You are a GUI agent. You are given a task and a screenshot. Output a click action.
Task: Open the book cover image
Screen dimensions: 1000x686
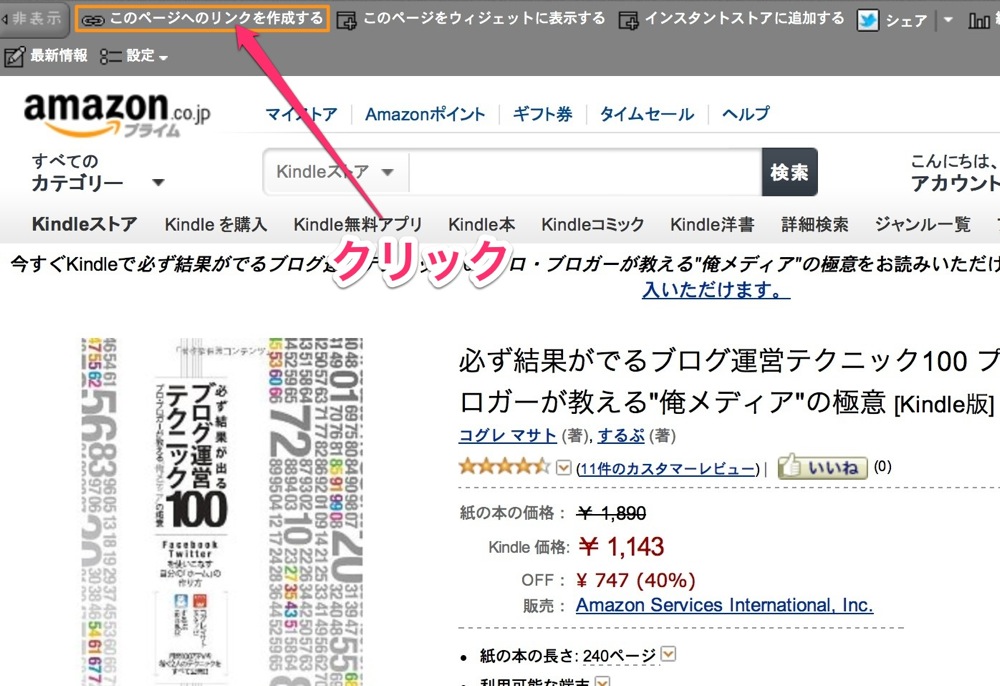[x=222, y=511]
